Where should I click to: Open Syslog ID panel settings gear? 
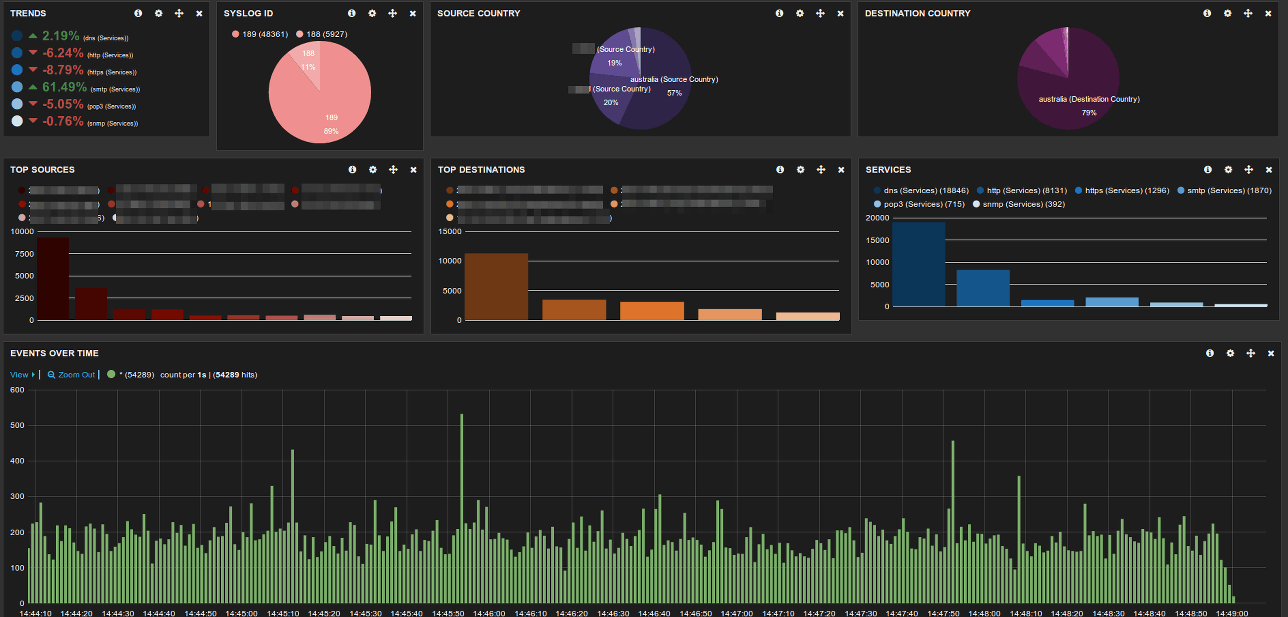click(x=372, y=14)
